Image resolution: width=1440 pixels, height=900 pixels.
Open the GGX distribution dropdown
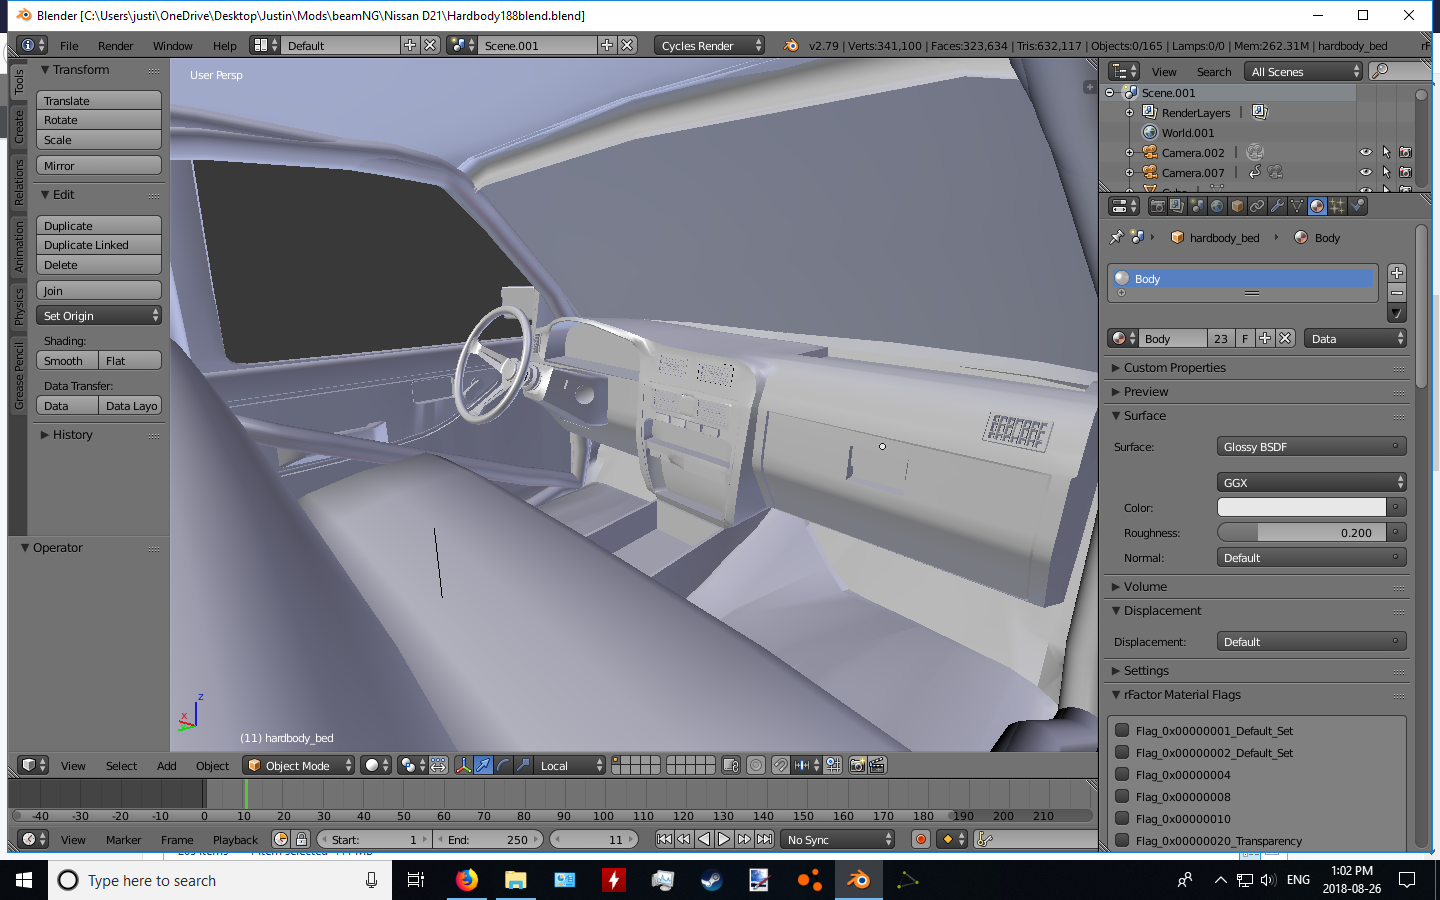pyautogui.click(x=1311, y=483)
